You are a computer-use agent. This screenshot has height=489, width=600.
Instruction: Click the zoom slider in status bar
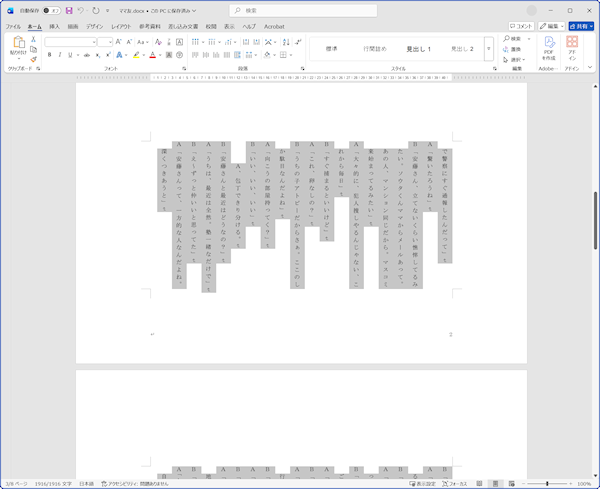click(x=547, y=483)
